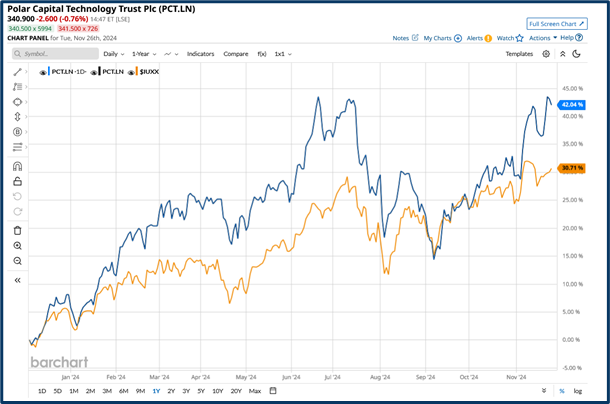Open the text annotation tool

[x=17, y=87]
